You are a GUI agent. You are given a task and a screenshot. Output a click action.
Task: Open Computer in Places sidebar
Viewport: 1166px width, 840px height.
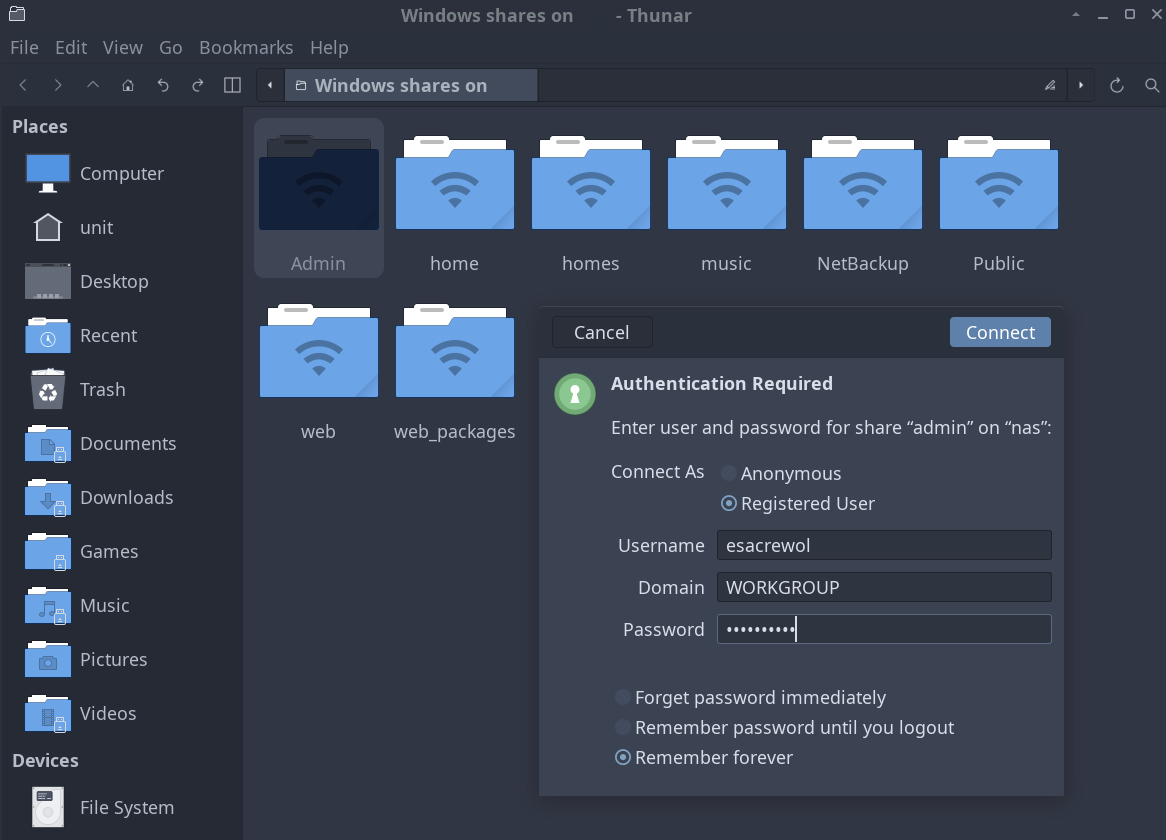pyautogui.click(x=121, y=173)
